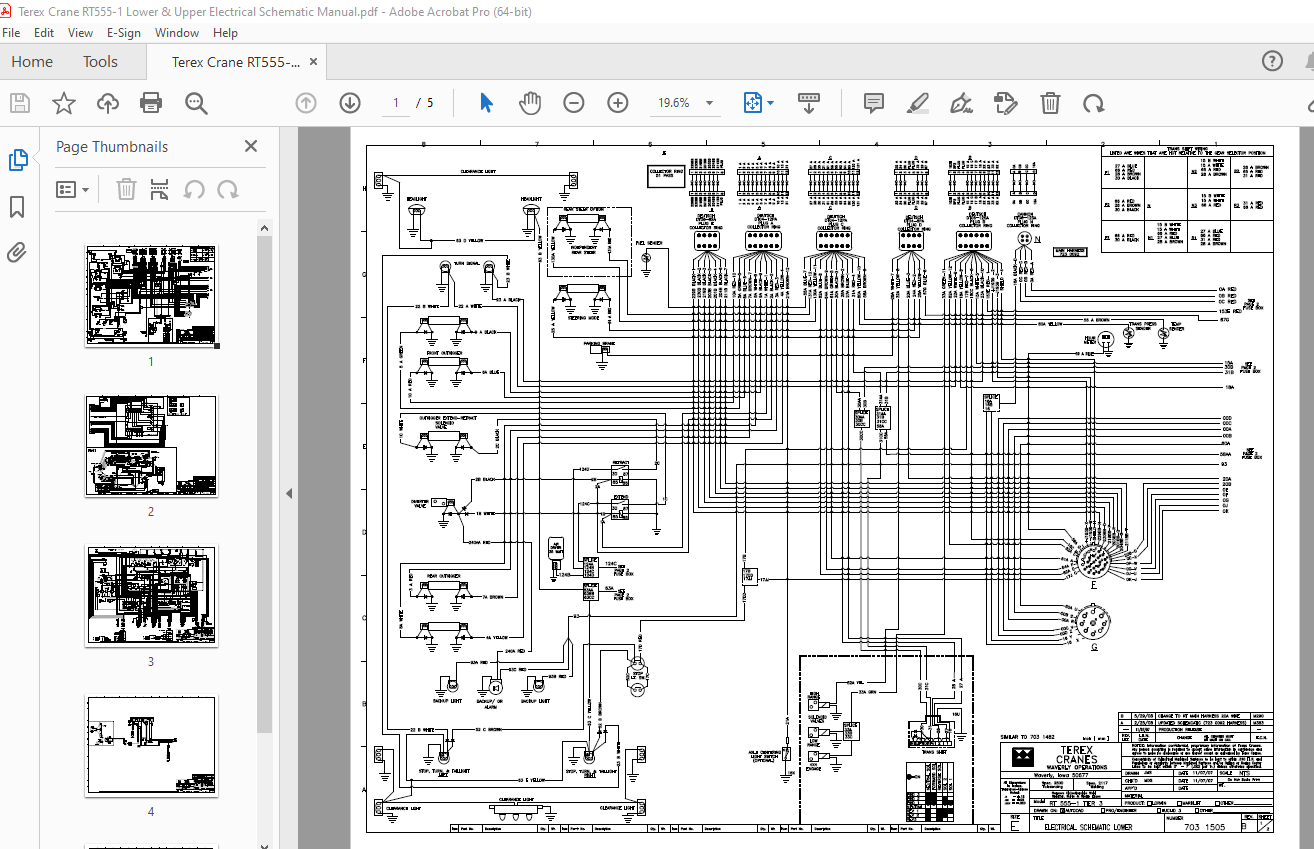Click the thumbnails panel trash icon
The height and width of the screenshot is (849, 1314).
click(x=126, y=188)
